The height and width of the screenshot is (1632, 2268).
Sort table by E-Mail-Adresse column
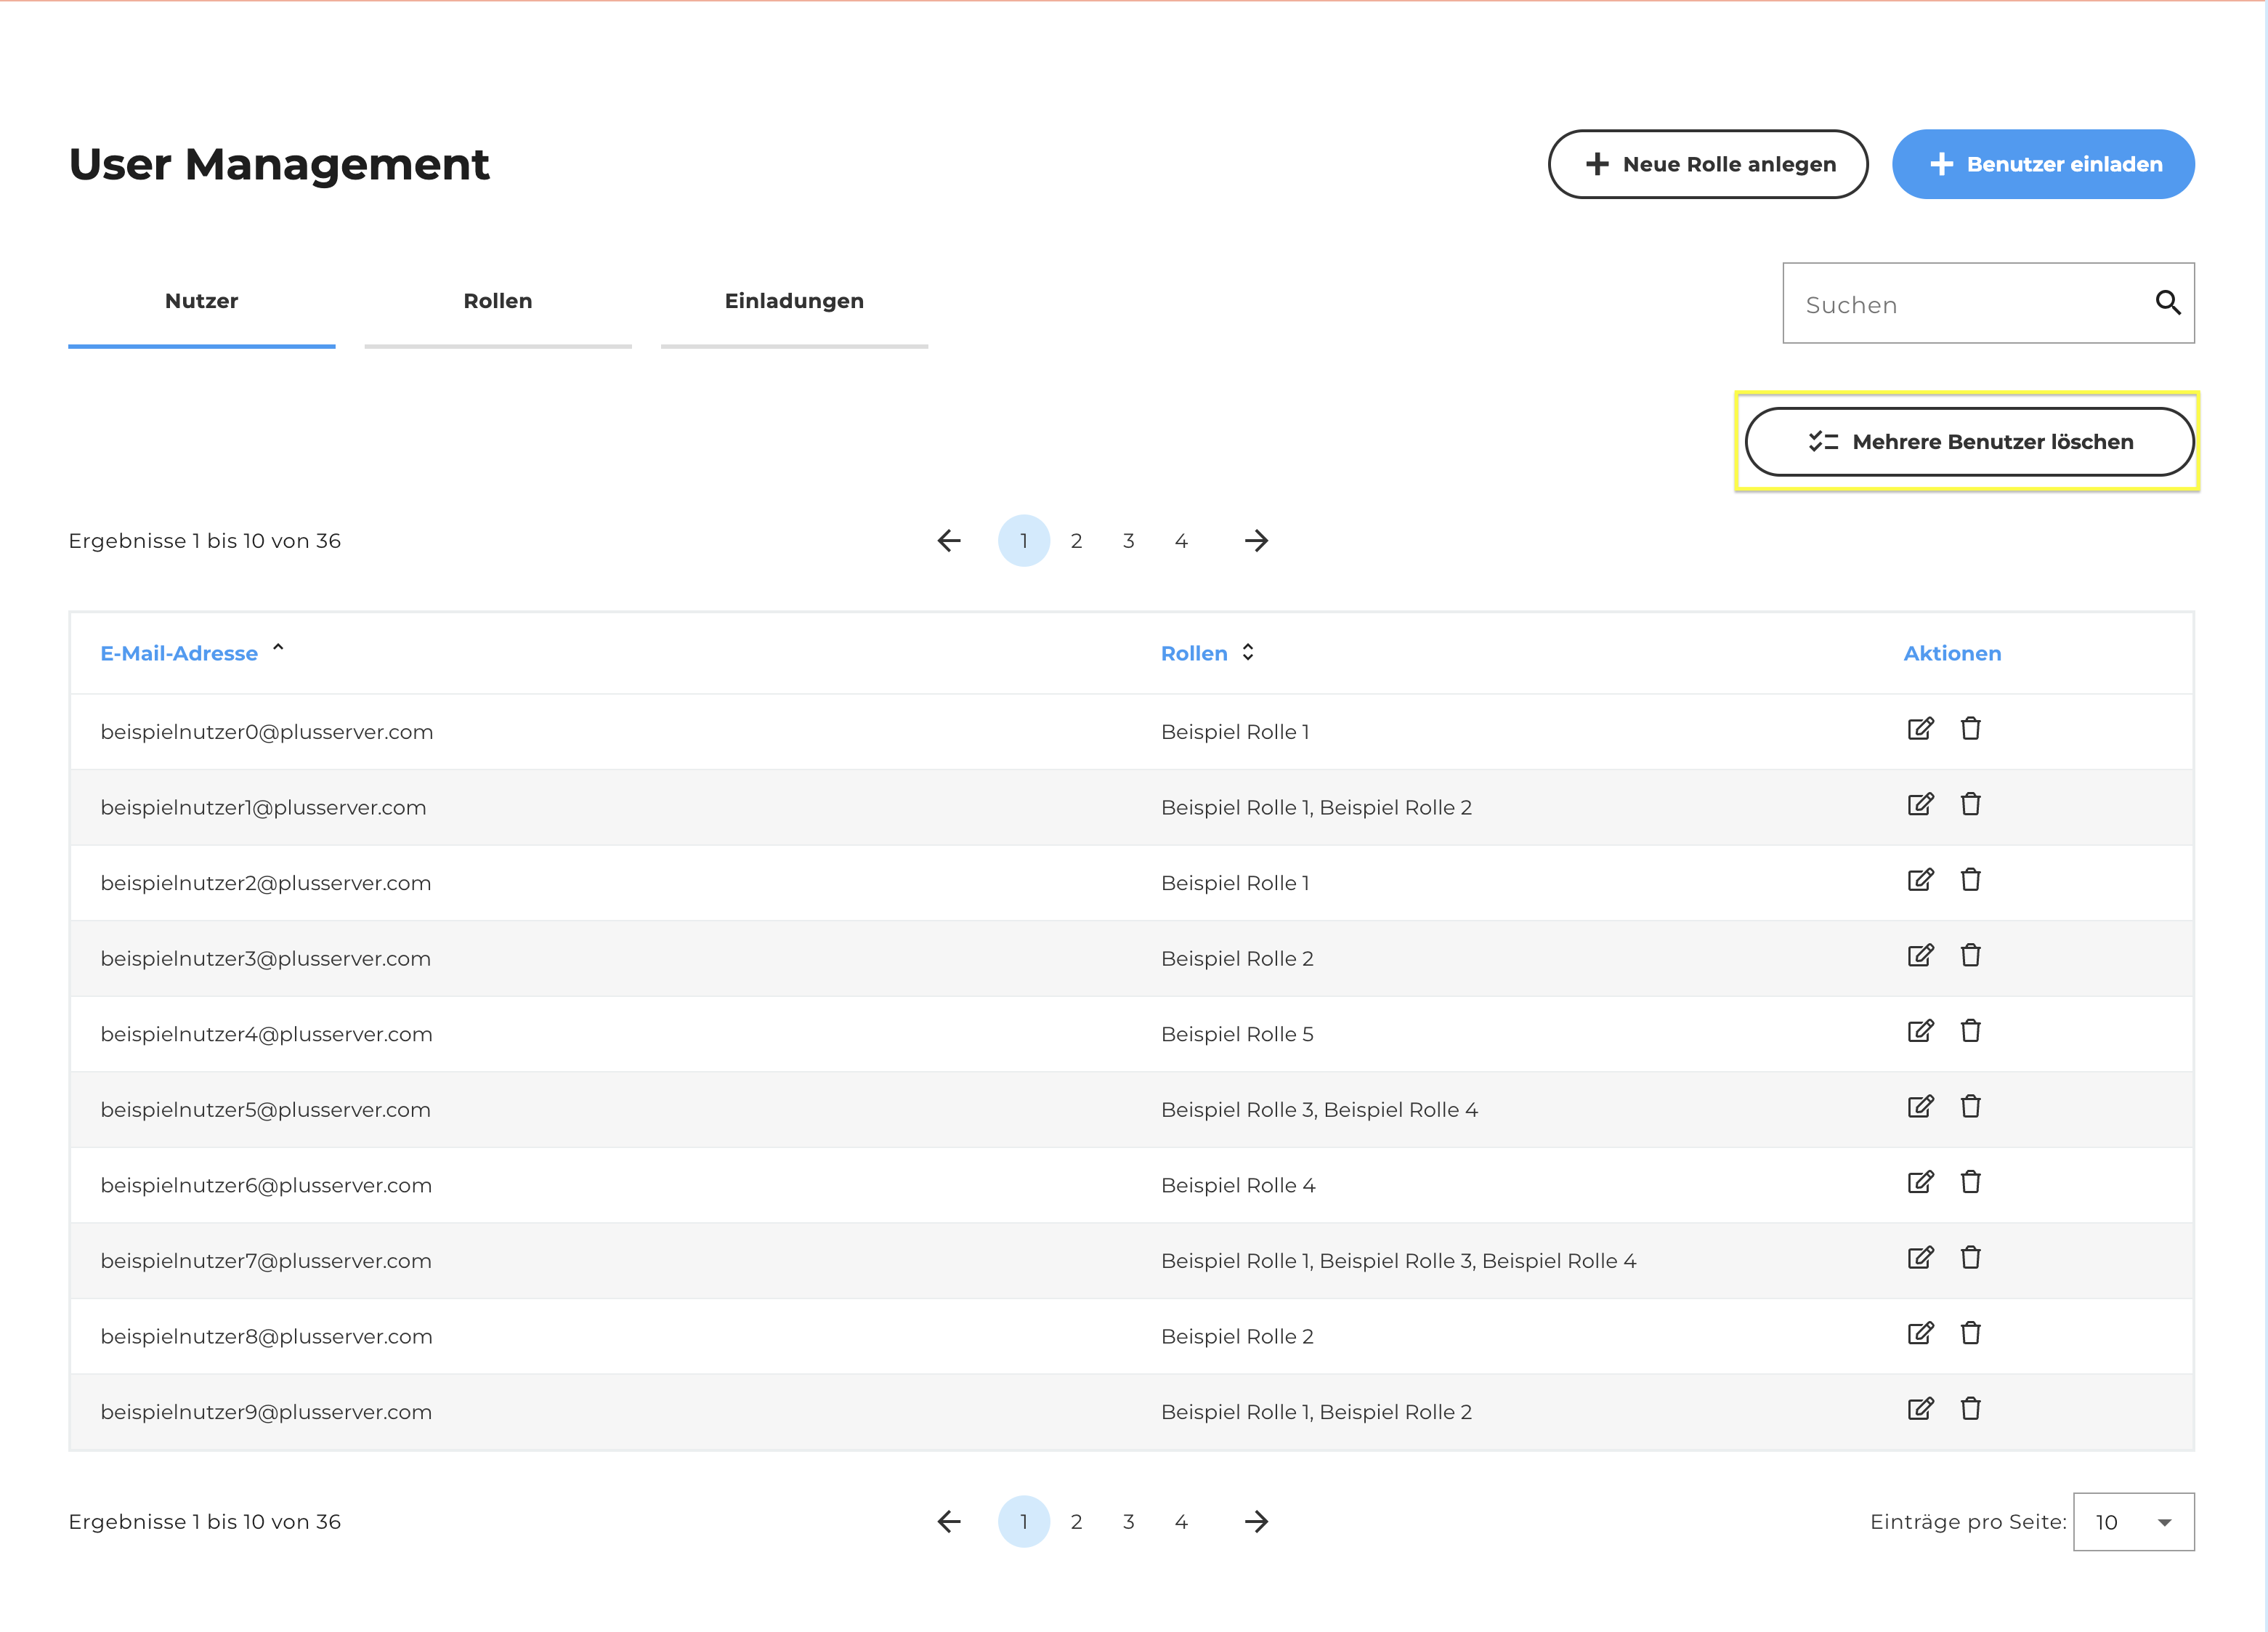point(179,653)
